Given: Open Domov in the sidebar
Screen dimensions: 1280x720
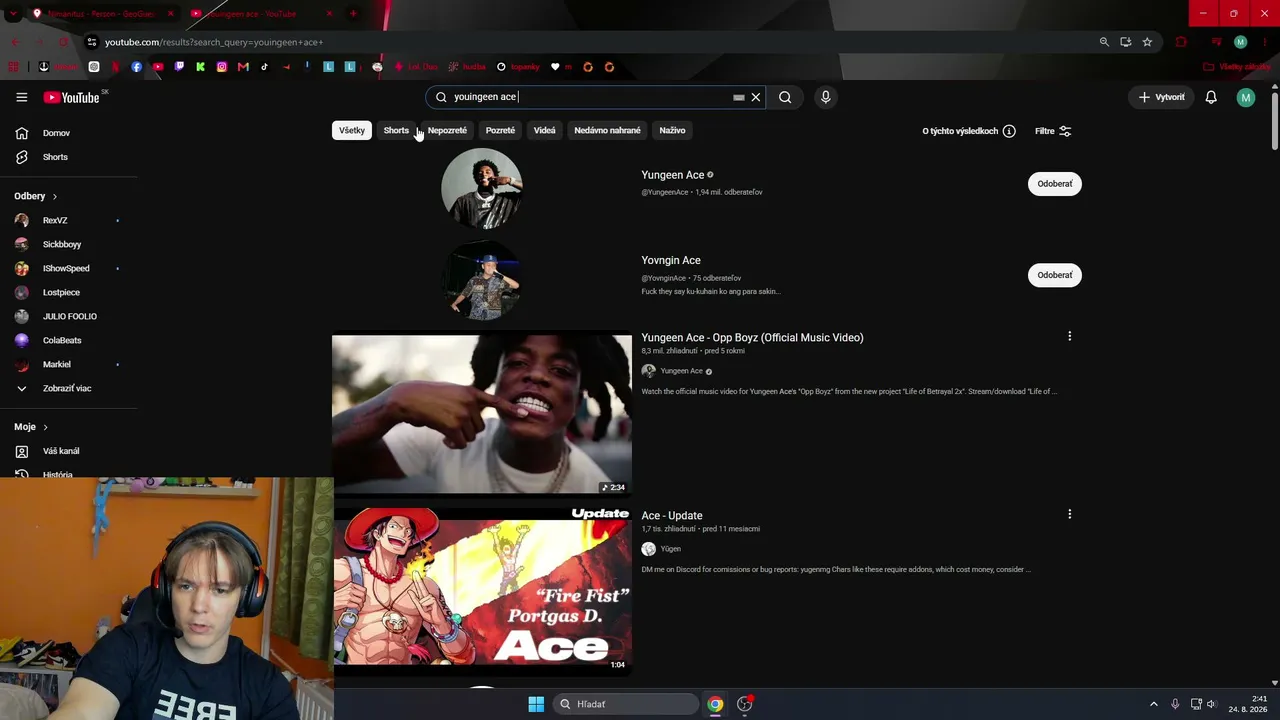Looking at the screenshot, I should [x=56, y=133].
